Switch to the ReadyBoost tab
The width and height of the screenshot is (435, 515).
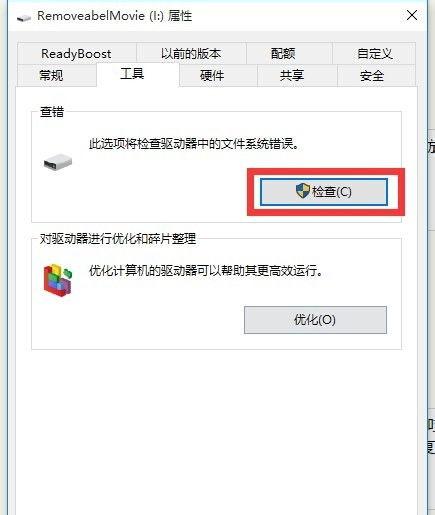76,53
